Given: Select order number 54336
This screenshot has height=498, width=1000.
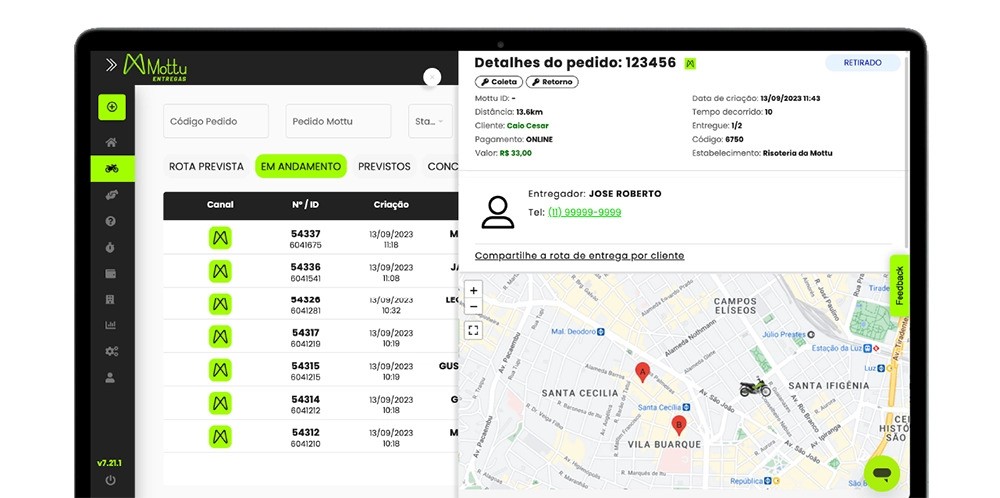Looking at the screenshot, I should (305, 267).
